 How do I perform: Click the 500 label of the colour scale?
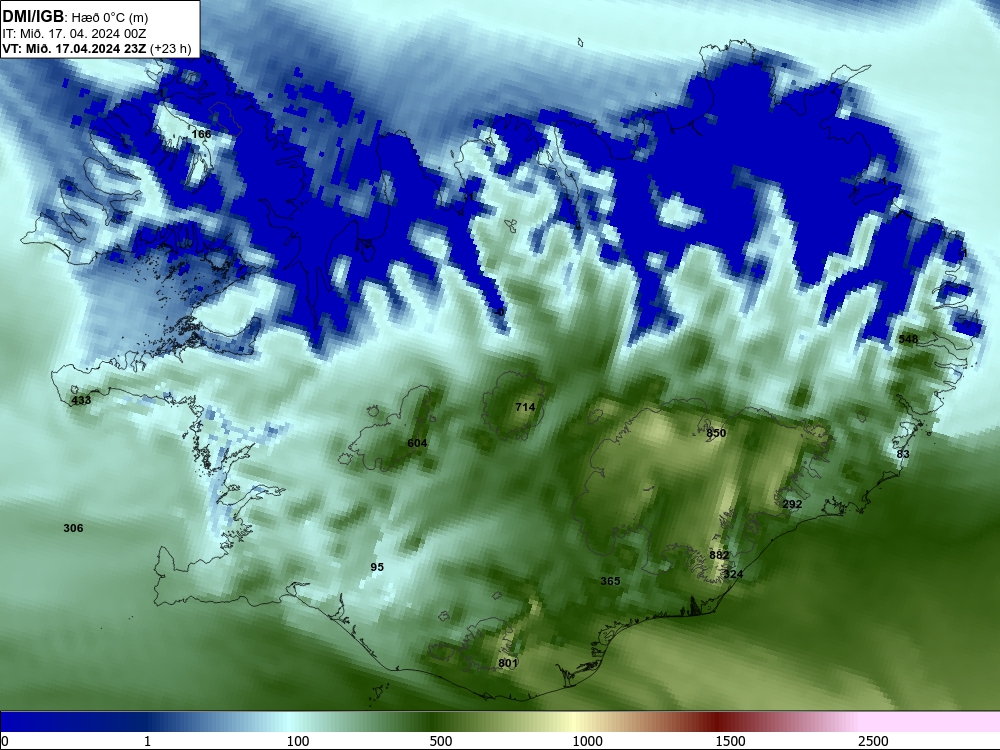441,741
